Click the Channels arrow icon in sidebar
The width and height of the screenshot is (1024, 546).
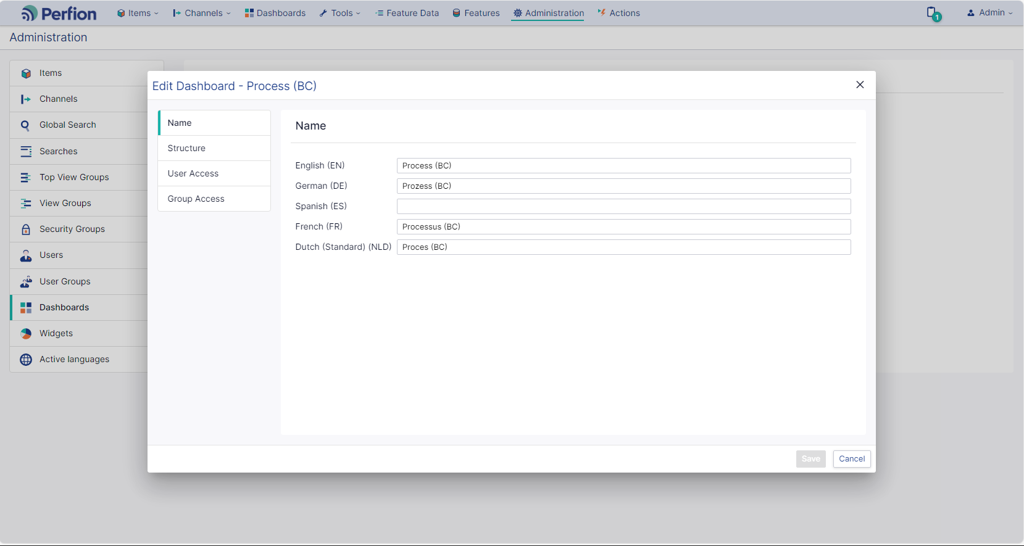[x=25, y=99]
